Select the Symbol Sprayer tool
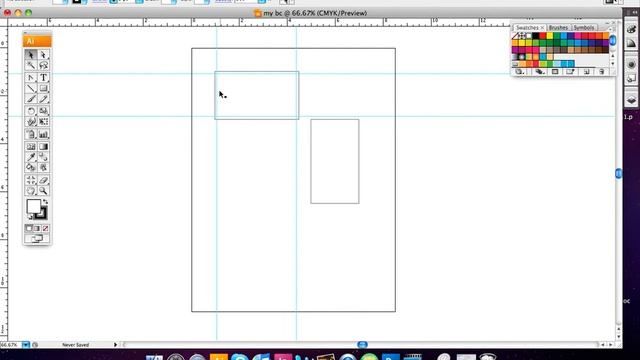640x360 pixels. point(31,134)
